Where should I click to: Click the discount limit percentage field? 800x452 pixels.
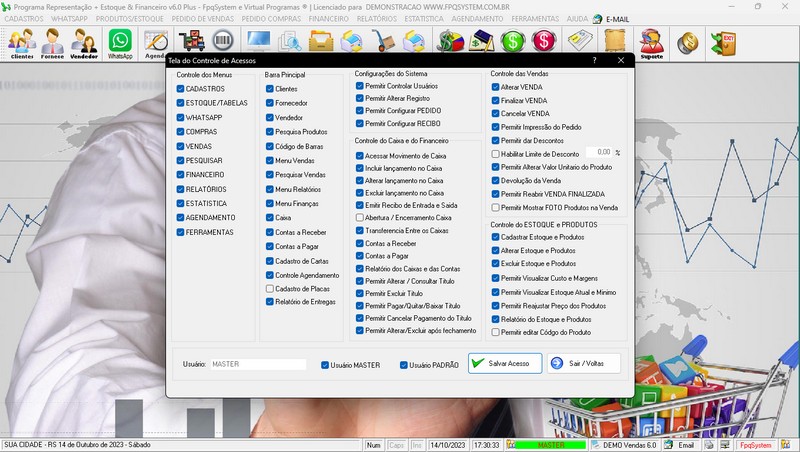(598, 152)
